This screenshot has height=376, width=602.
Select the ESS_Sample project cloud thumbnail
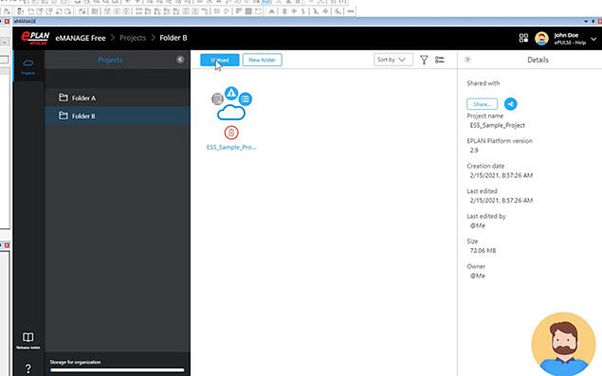tap(231, 113)
